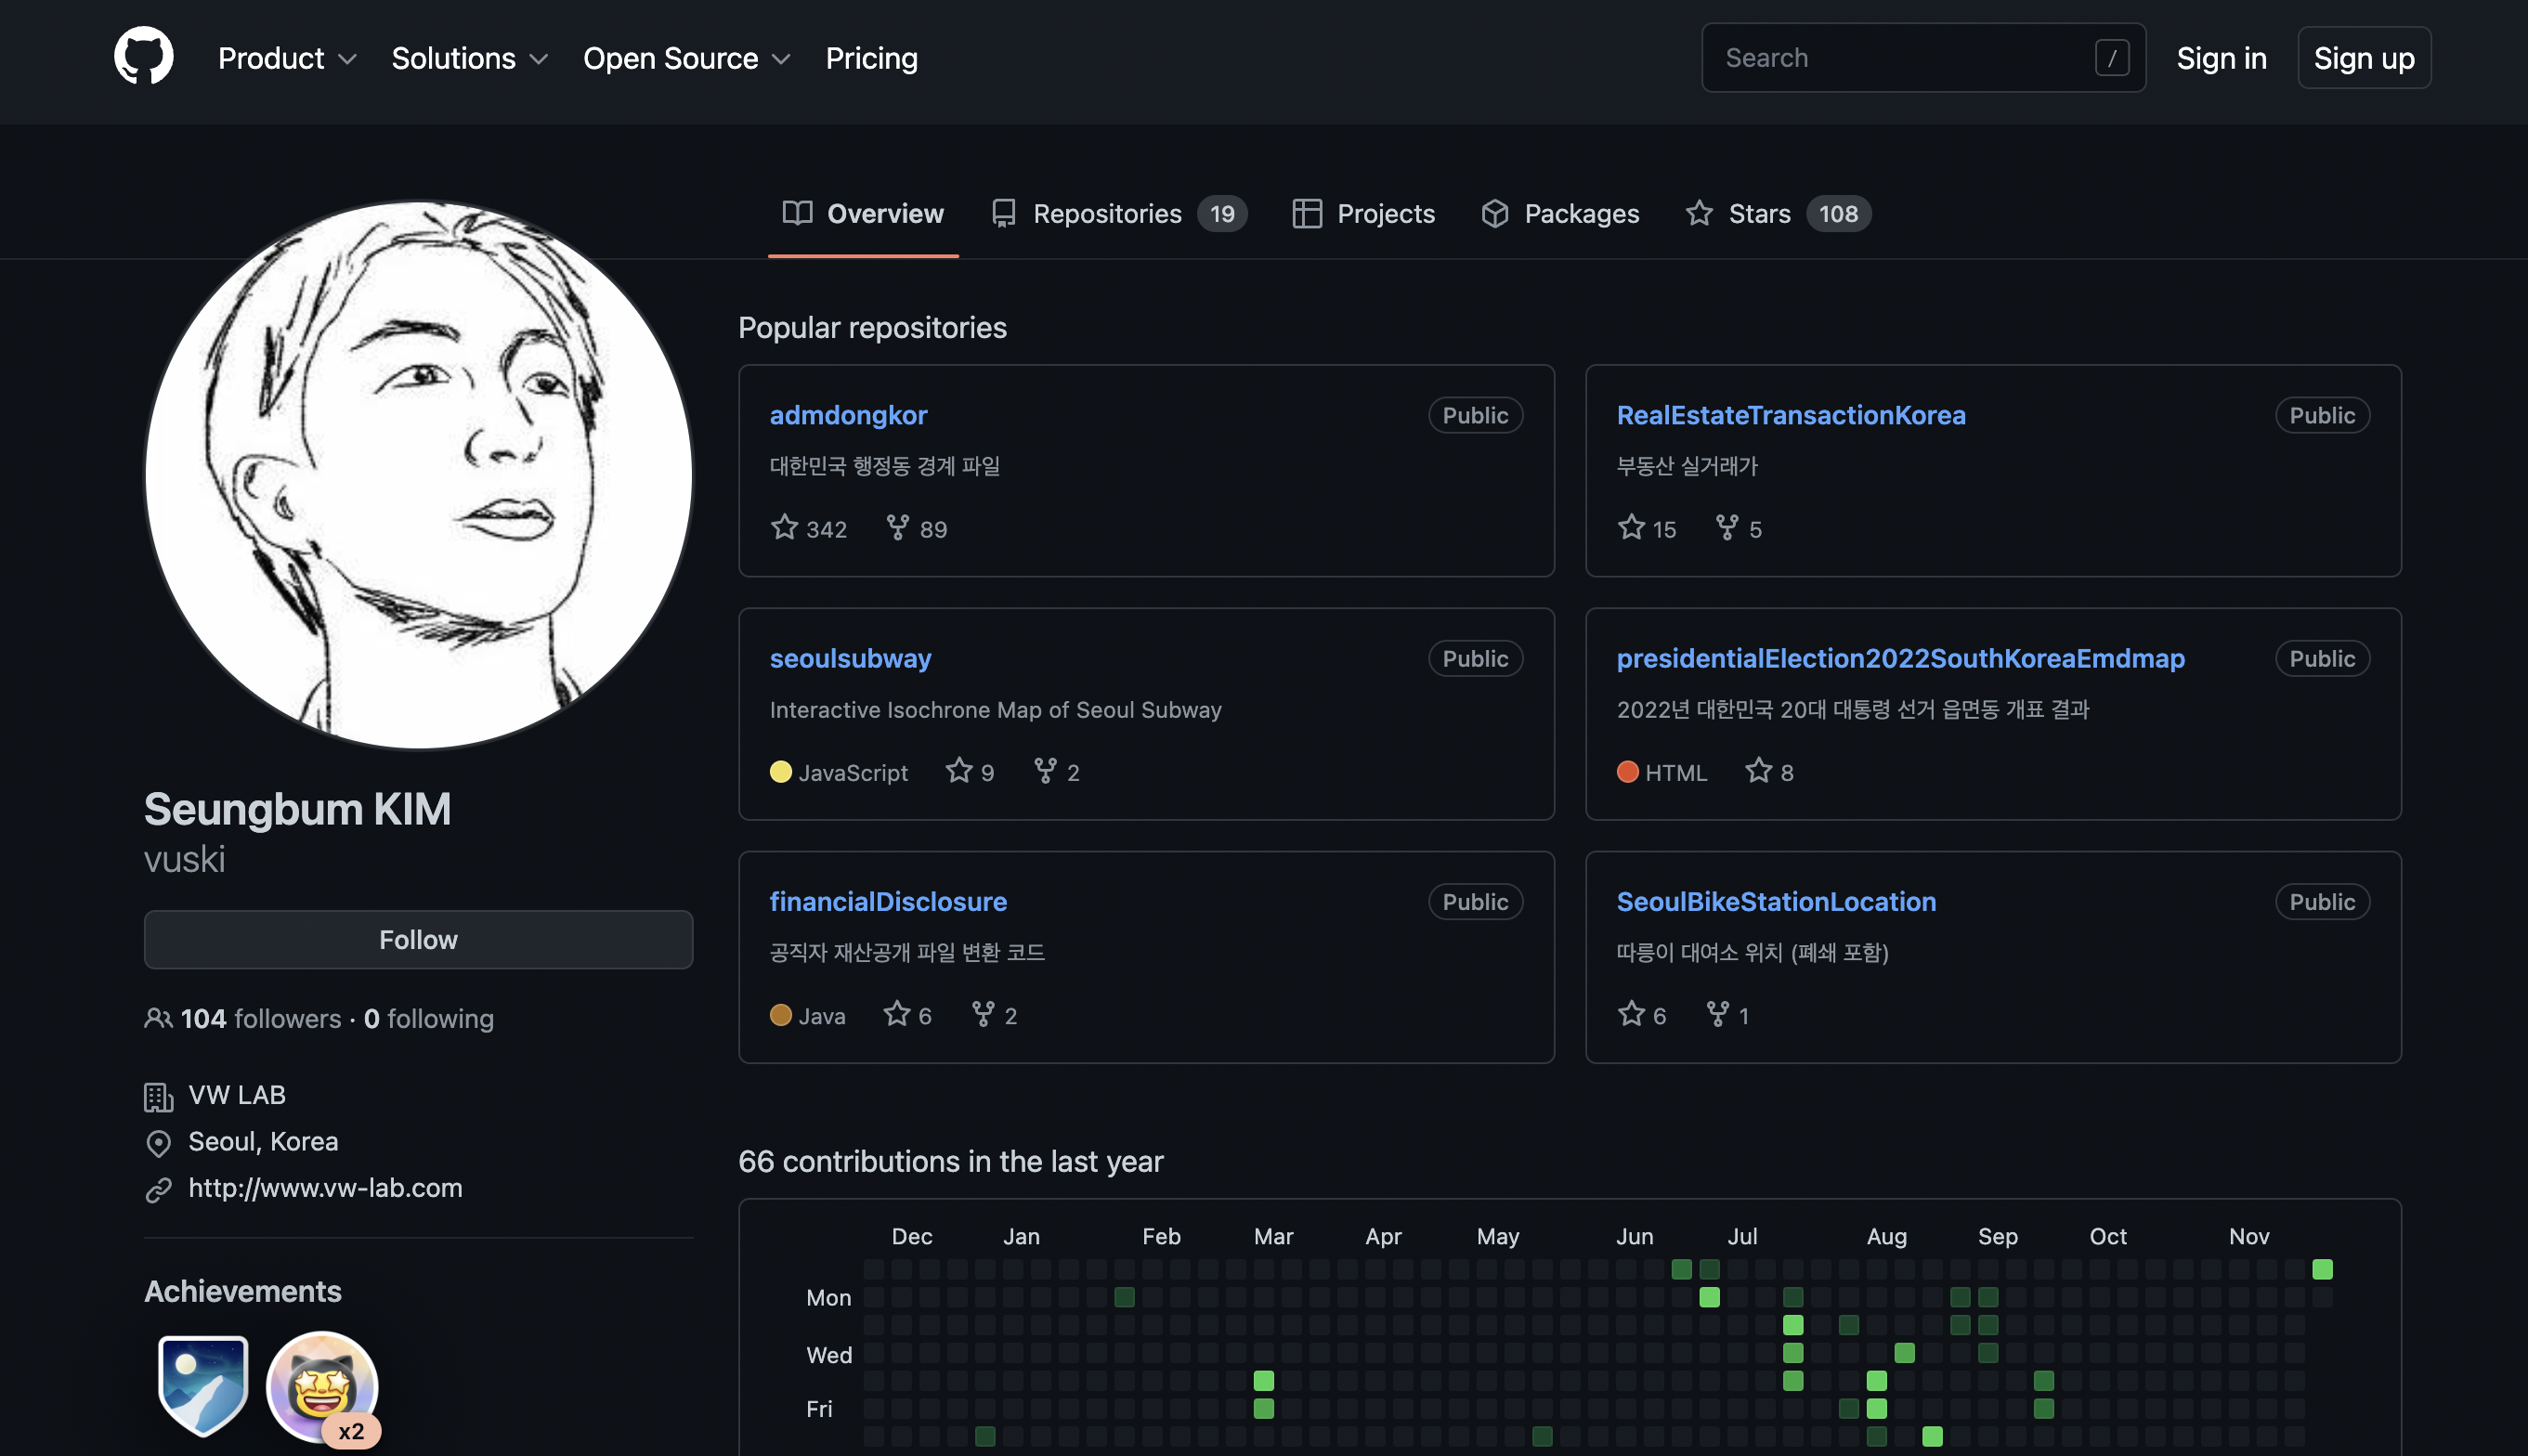Click the star icon on seoulsubway
The height and width of the screenshot is (1456, 2528).
958,770
